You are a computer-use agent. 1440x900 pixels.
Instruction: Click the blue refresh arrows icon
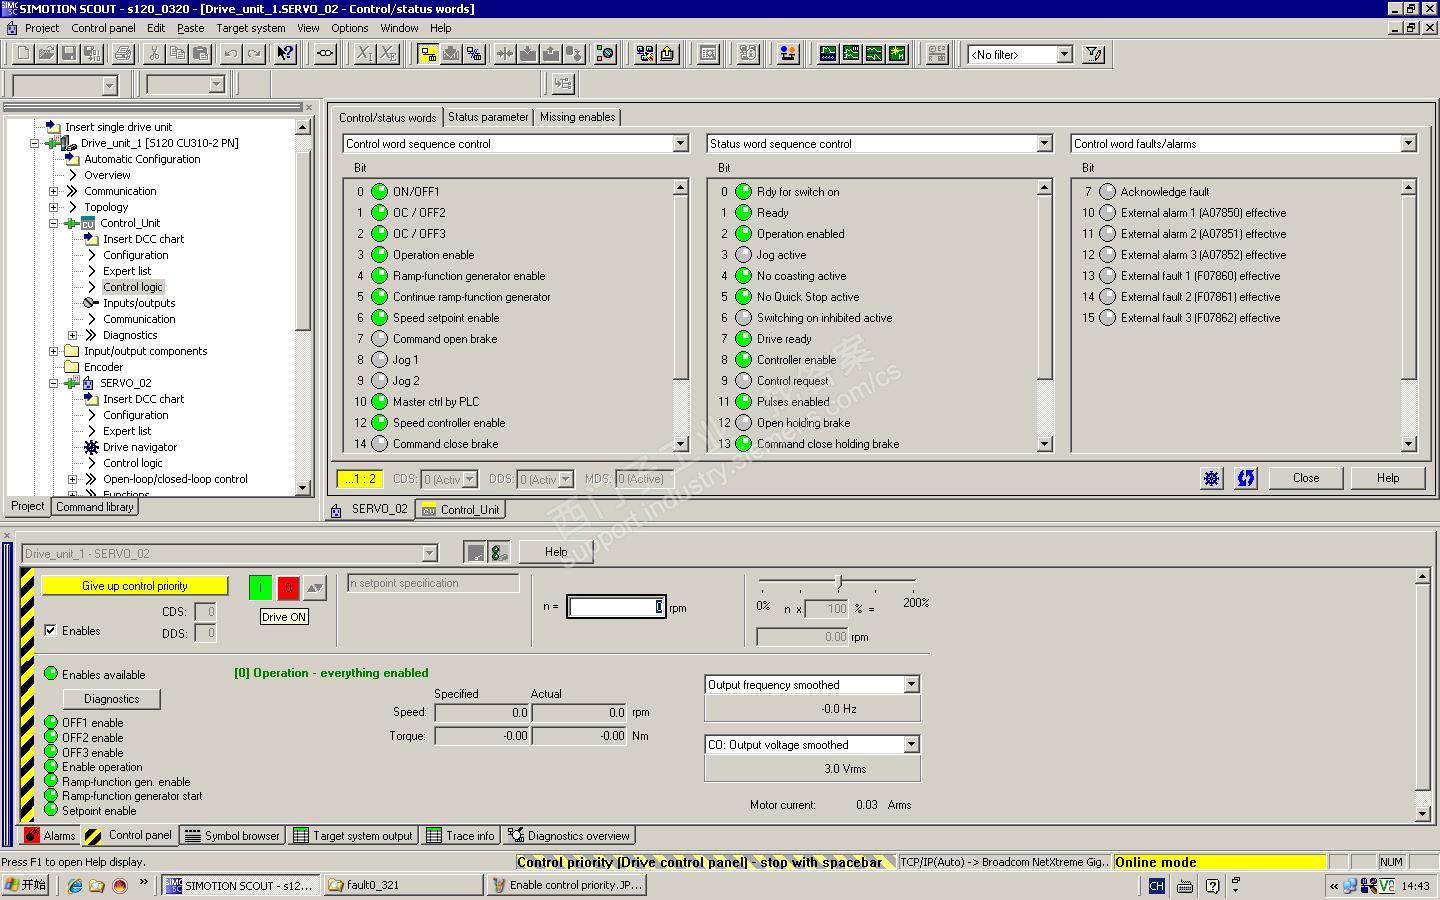(1246, 478)
